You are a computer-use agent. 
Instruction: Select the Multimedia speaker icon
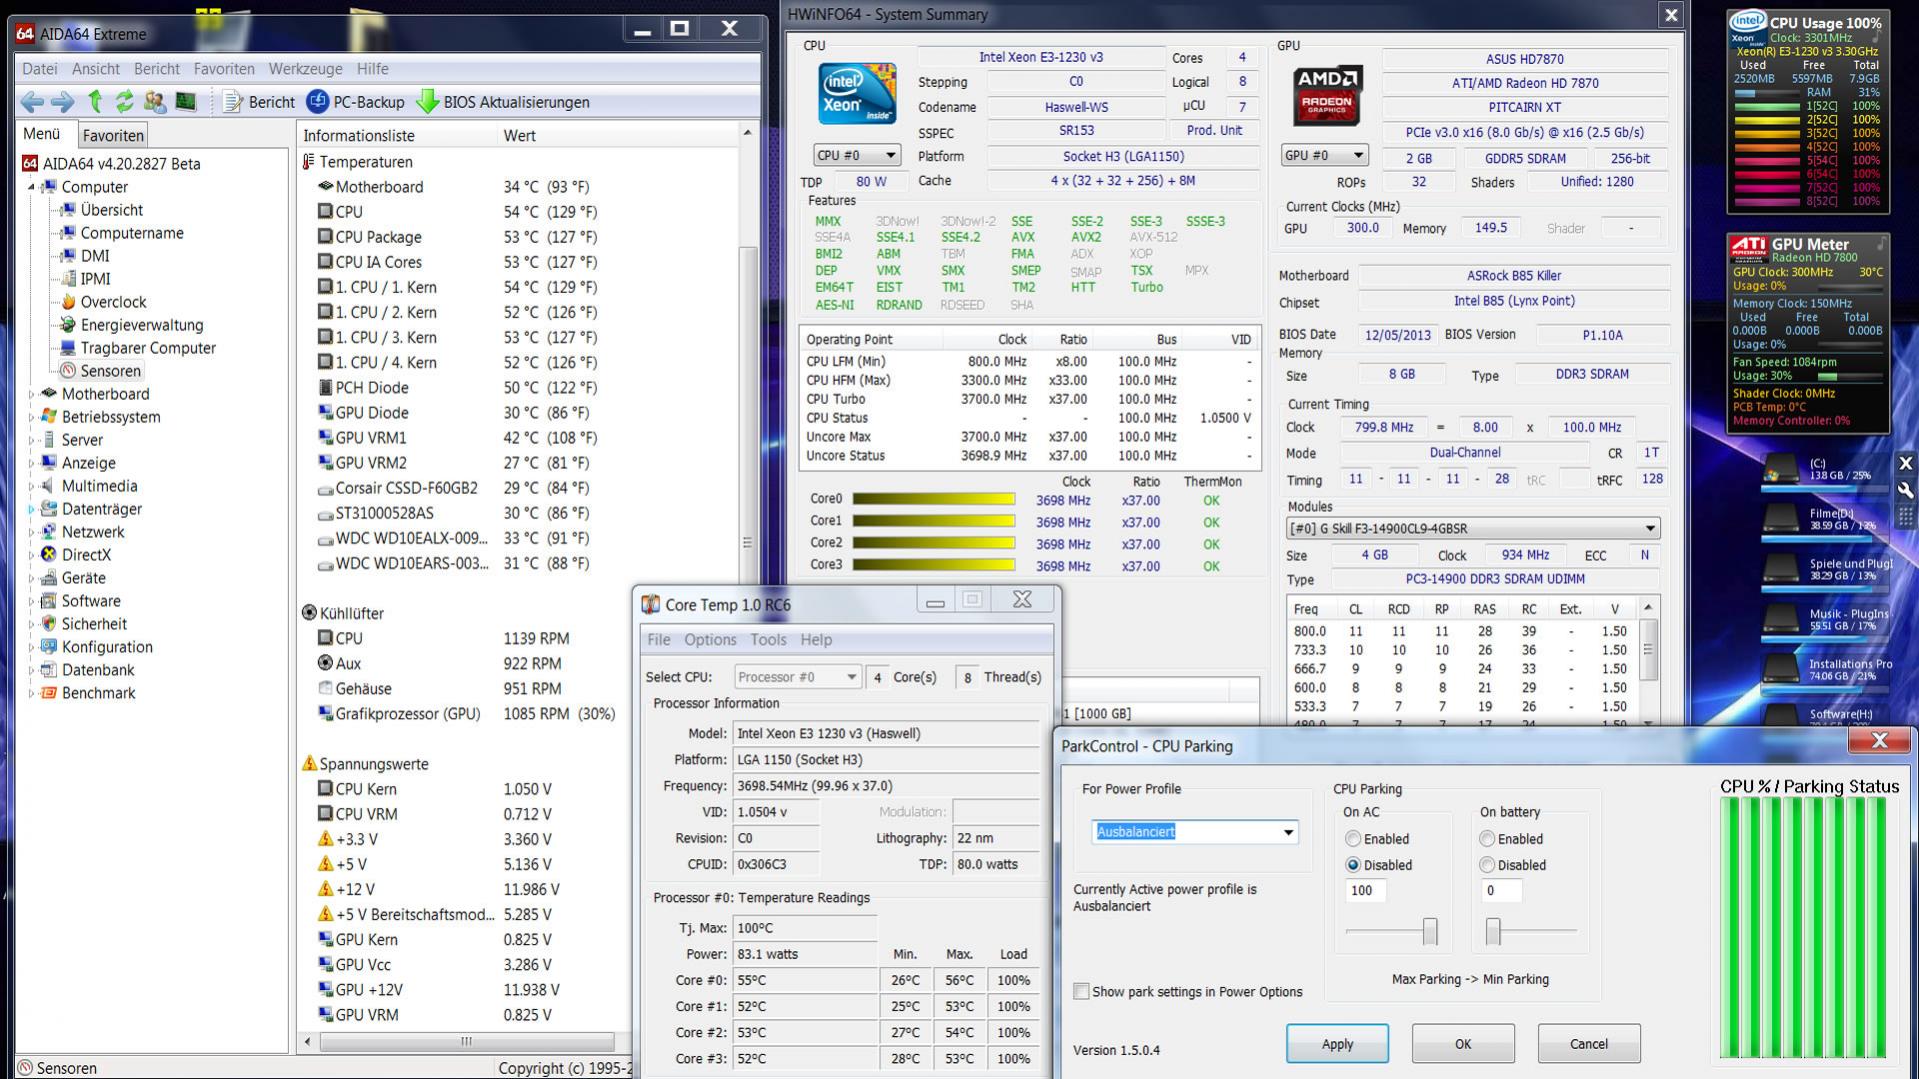[49, 486]
